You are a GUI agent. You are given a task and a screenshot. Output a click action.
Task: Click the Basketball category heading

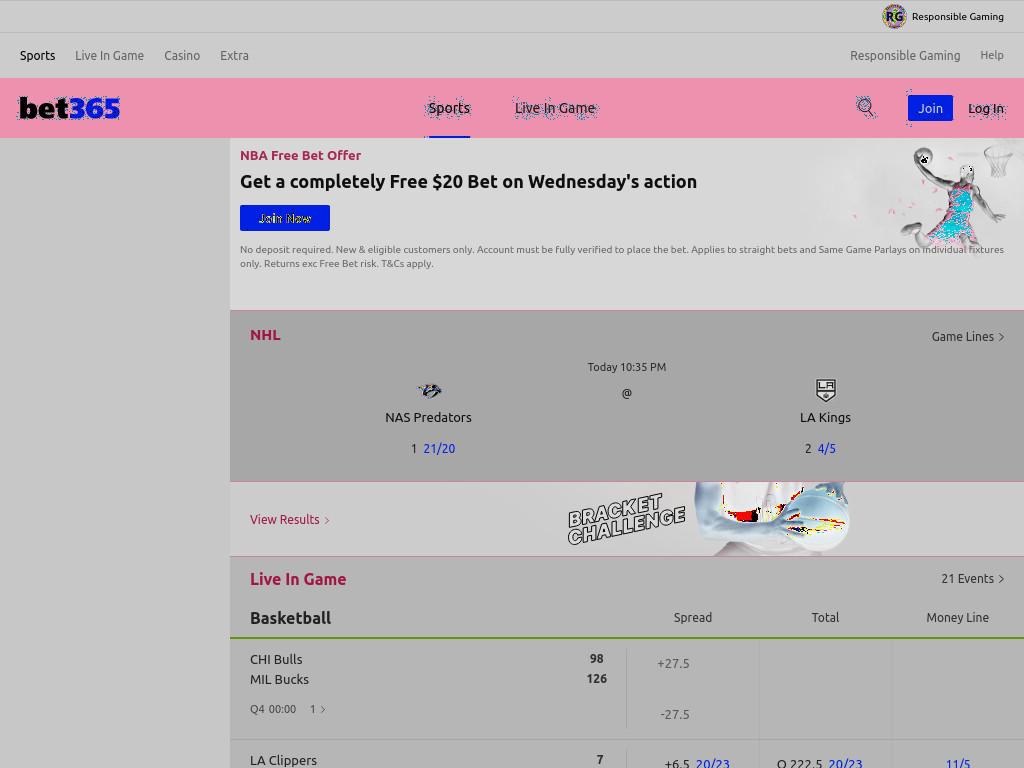[x=291, y=618]
